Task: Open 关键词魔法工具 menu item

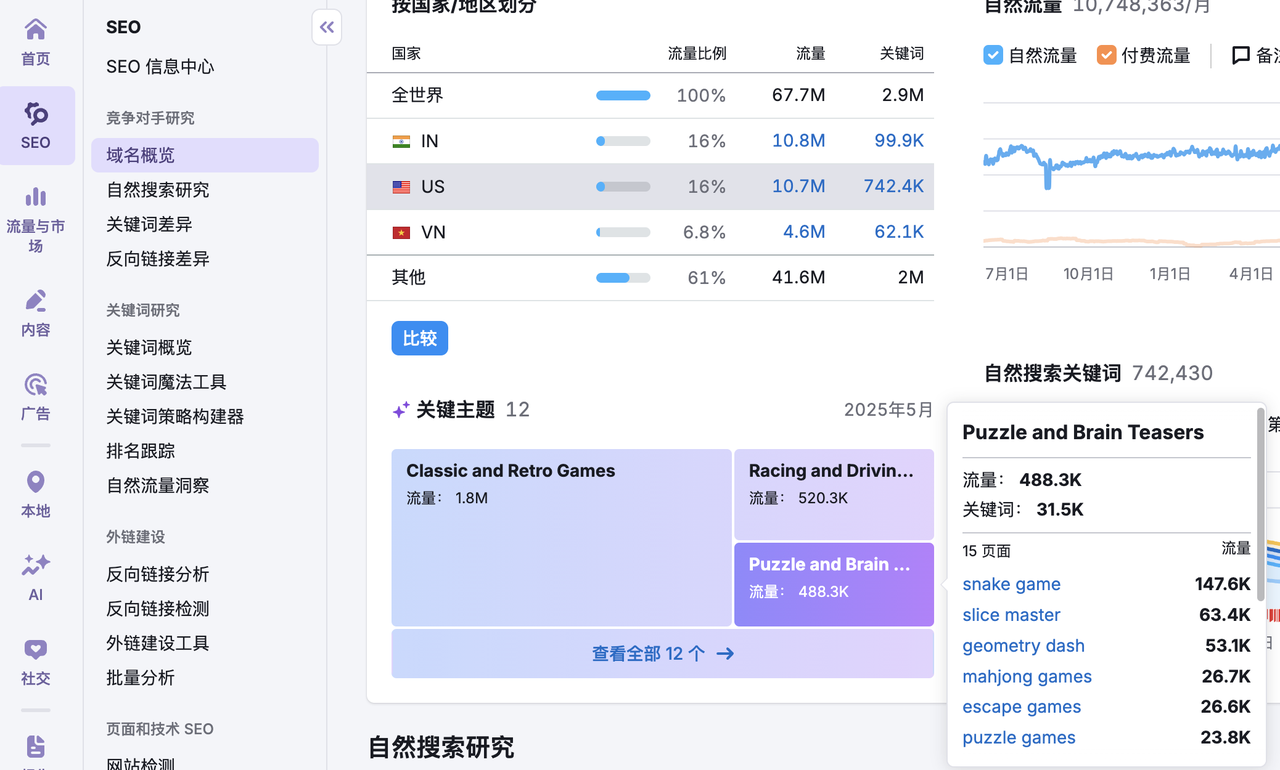Action: click(166, 382)
